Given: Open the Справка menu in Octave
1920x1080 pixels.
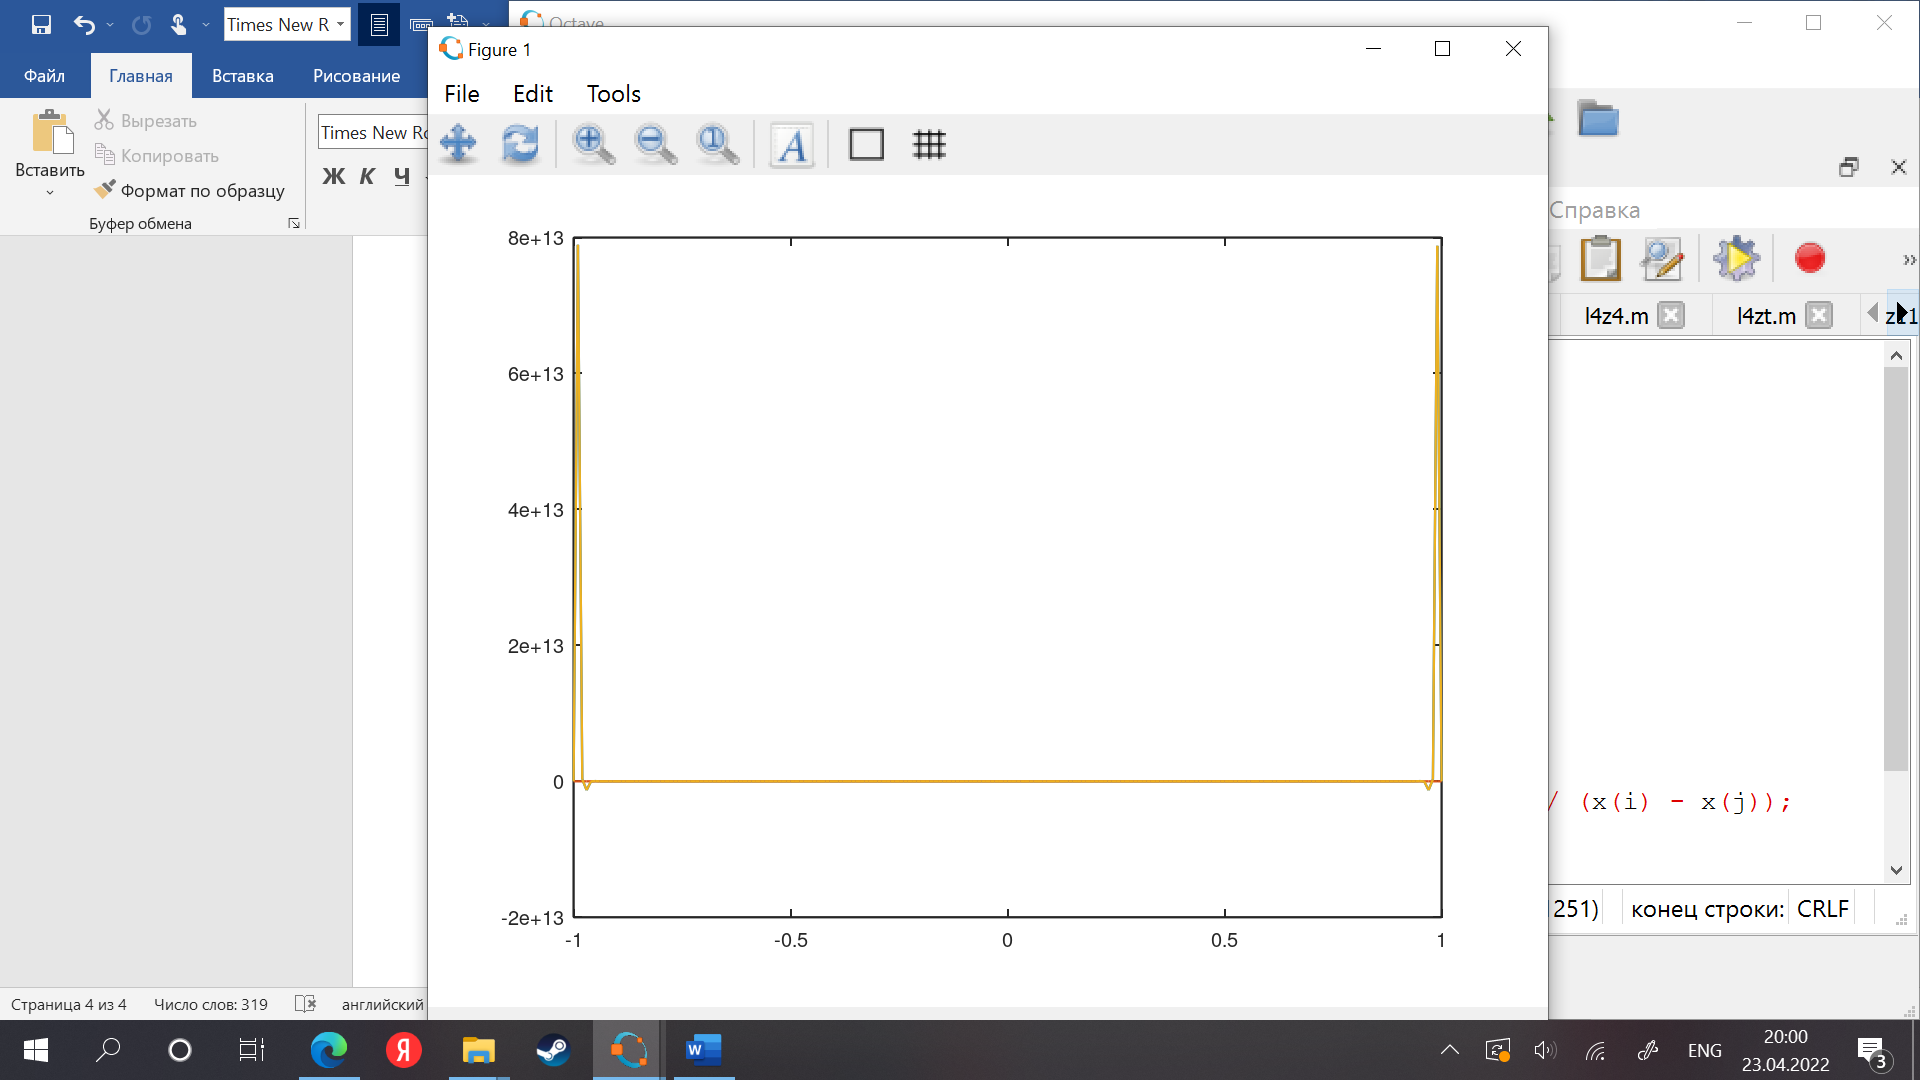Looking at the screenshot, I should tap(1594, 210).
